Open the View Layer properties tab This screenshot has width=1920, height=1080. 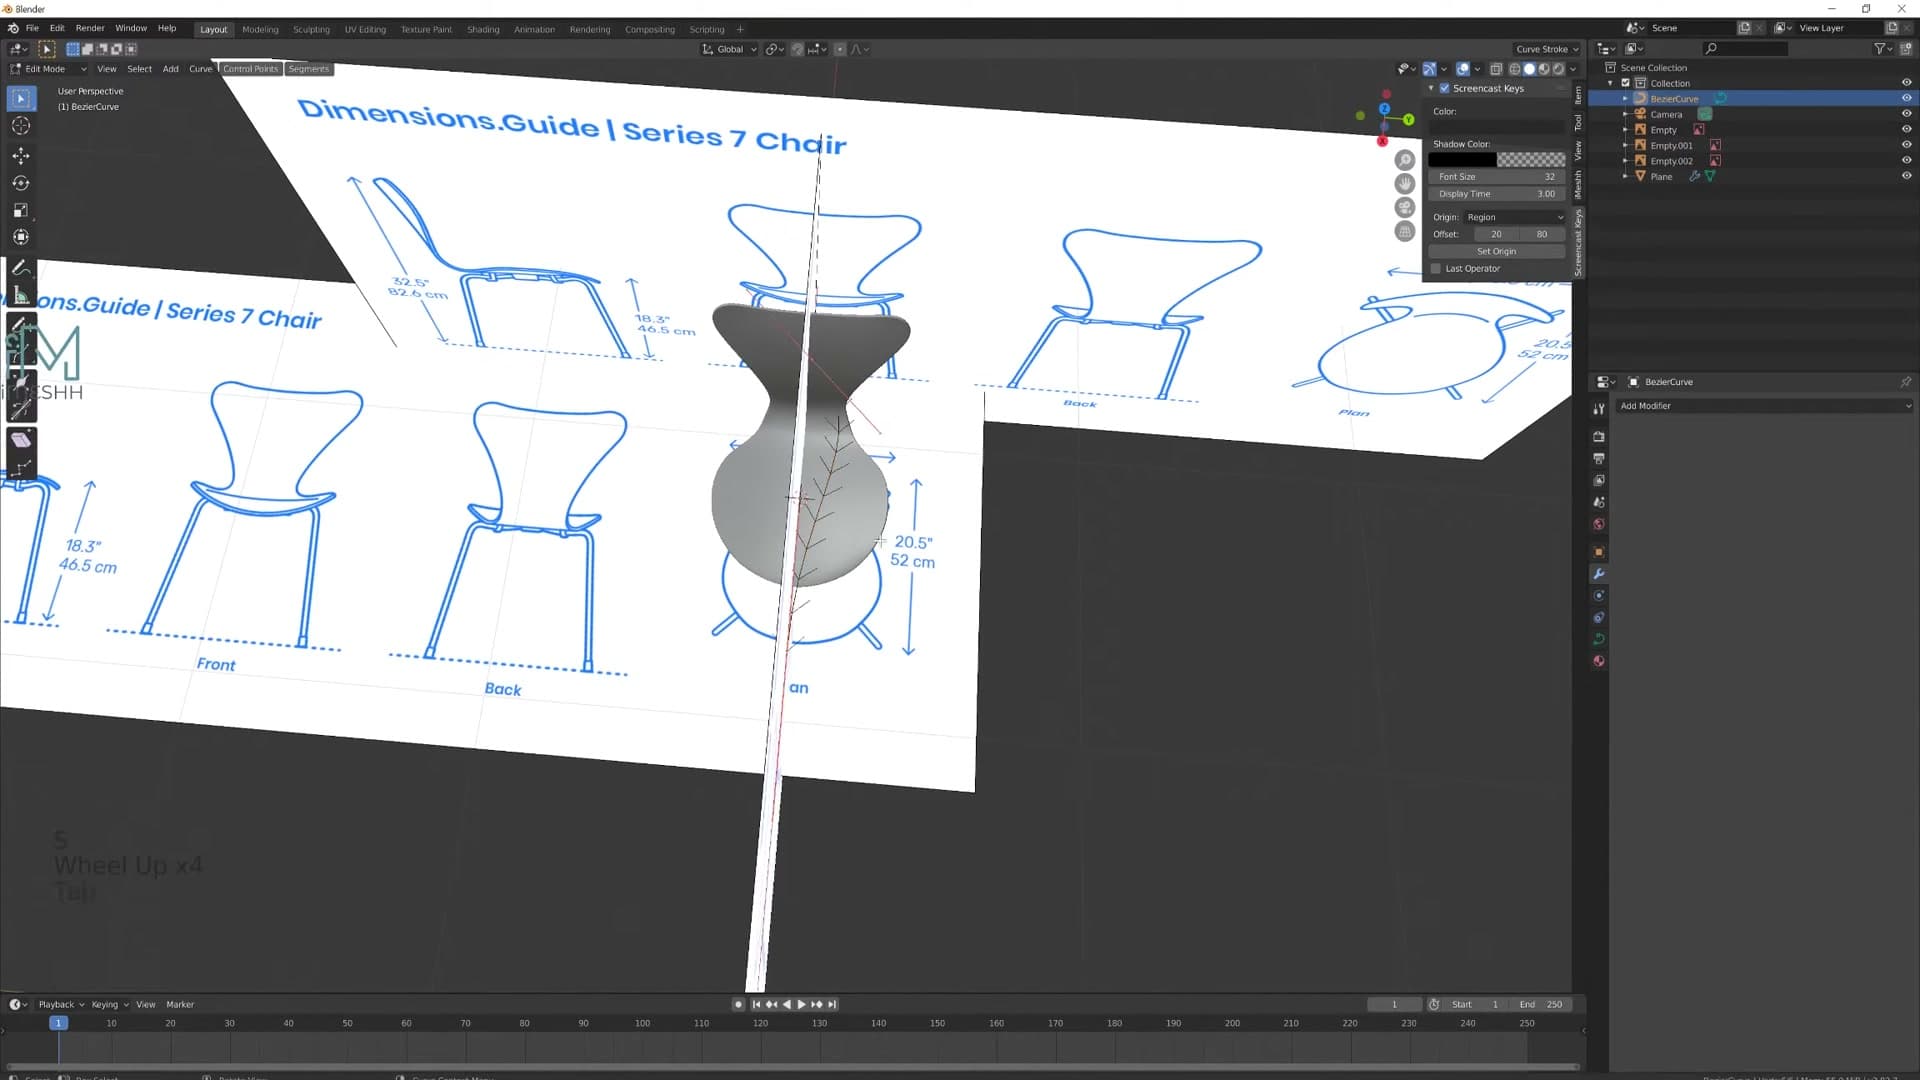1599,481
